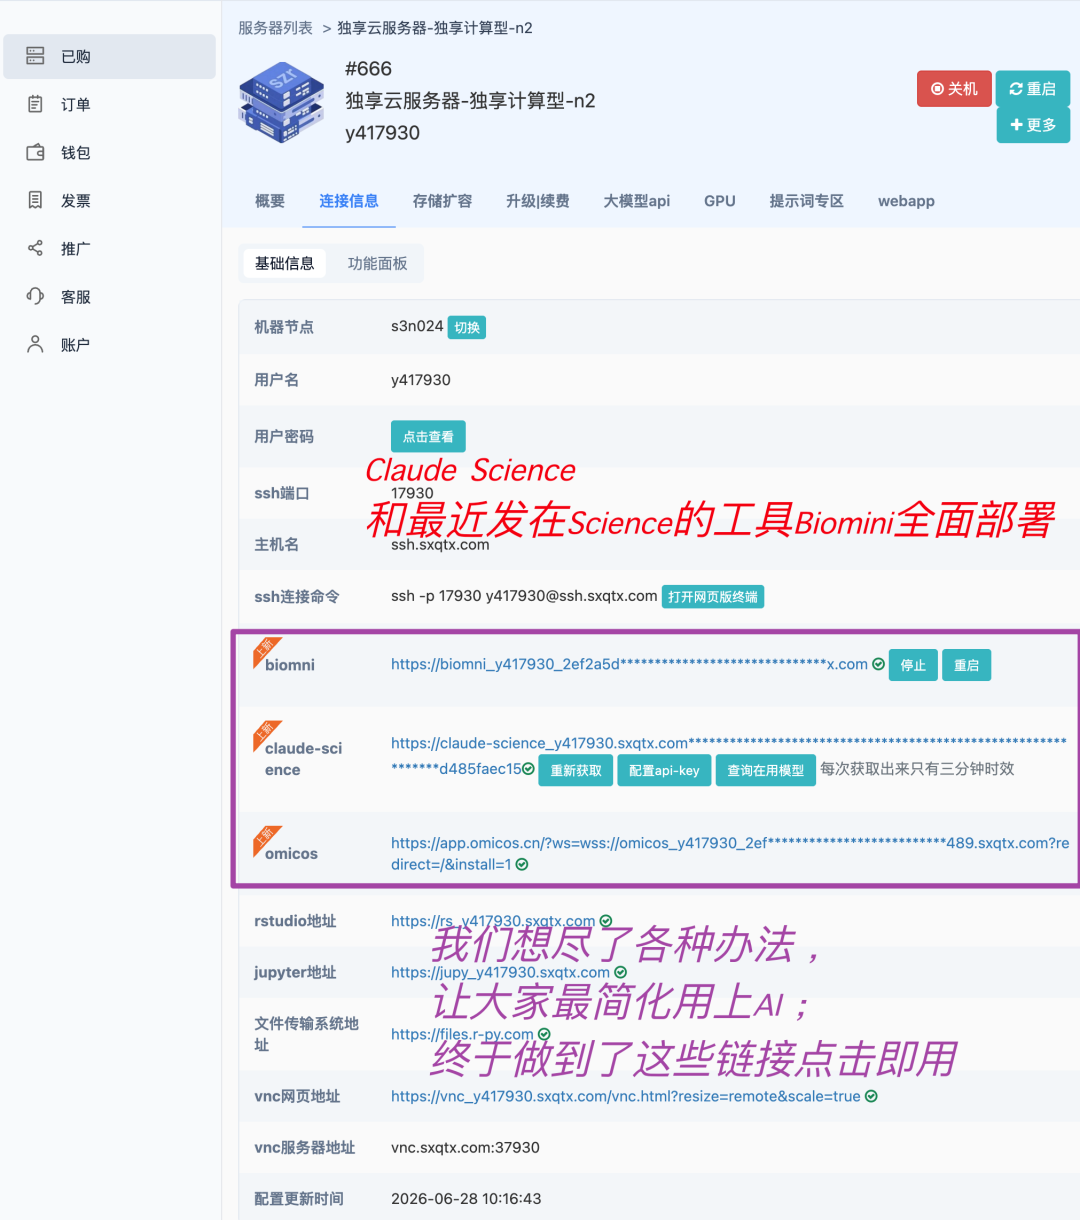The height and width of the screenshot is (1220, 1080).
Task: Click the 每次获取出来只有三分钟时效 note
Action: tap(917, 768)
